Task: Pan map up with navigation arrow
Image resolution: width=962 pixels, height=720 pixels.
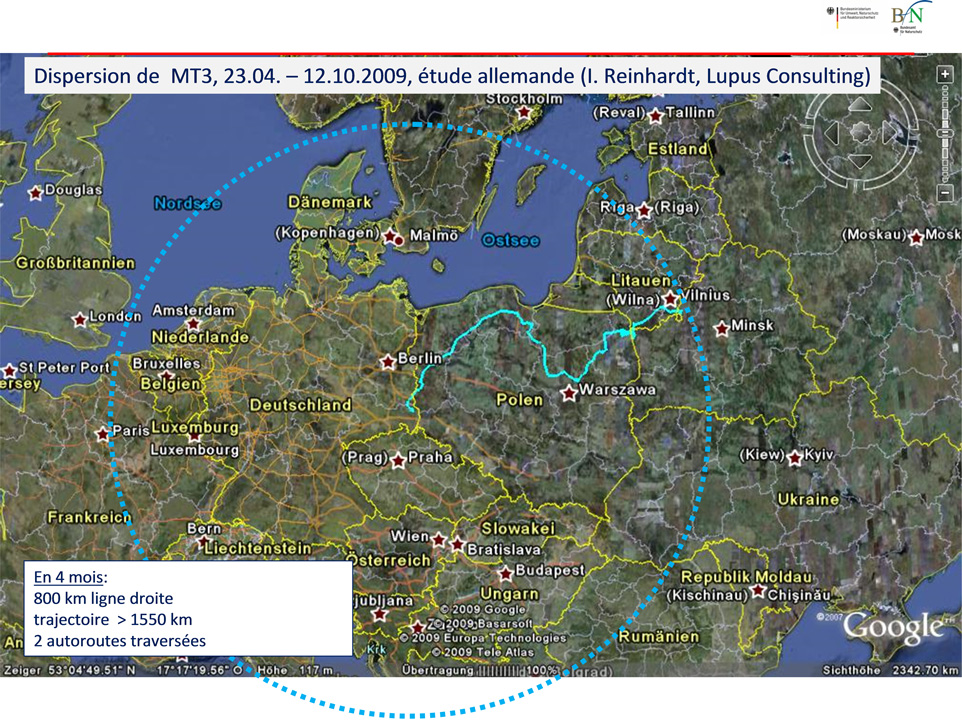Action: pyautogui.click(x=860, y=105)
